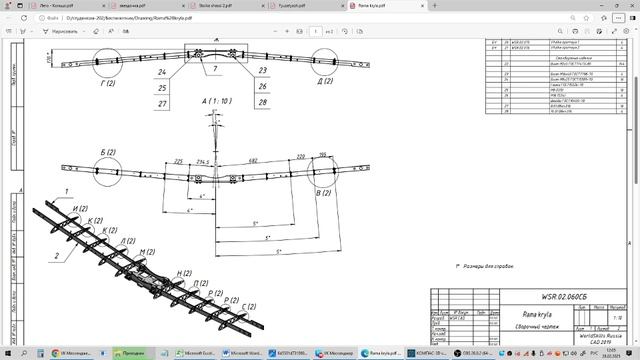
Task: Open the Windows notification center
Action: [630, 353]
